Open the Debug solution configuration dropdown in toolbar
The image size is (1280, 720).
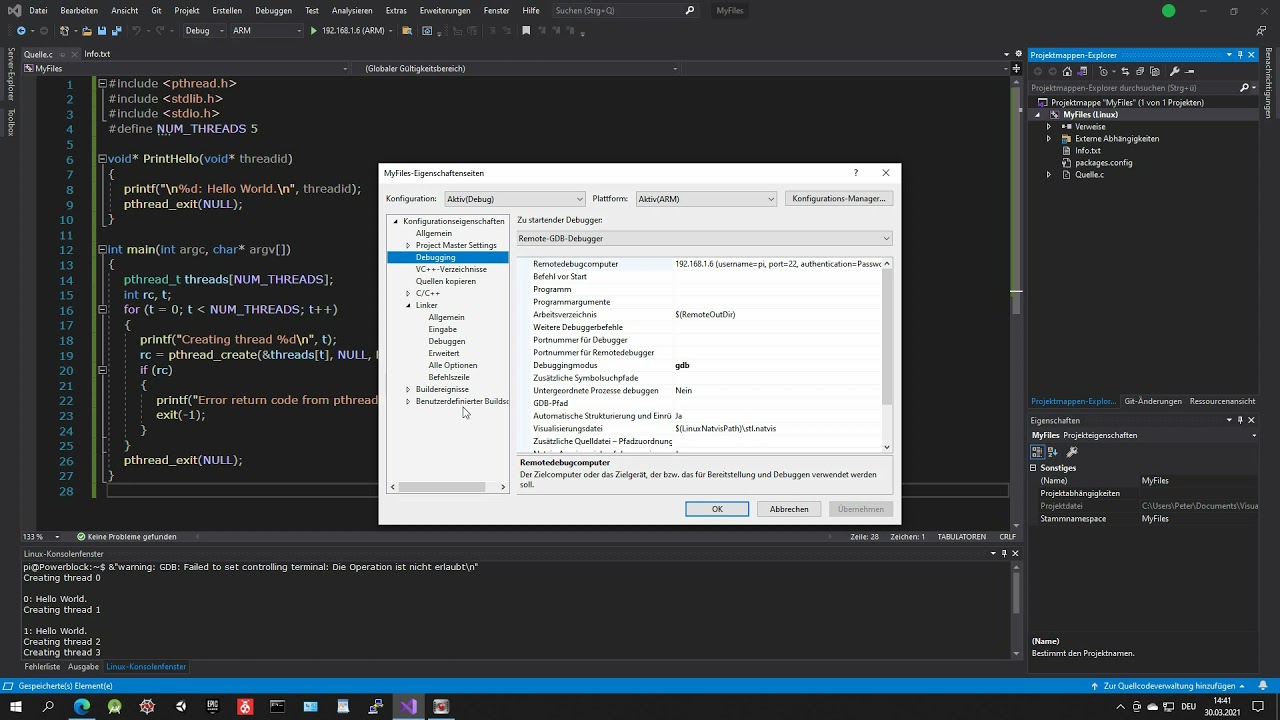[203, 30]
